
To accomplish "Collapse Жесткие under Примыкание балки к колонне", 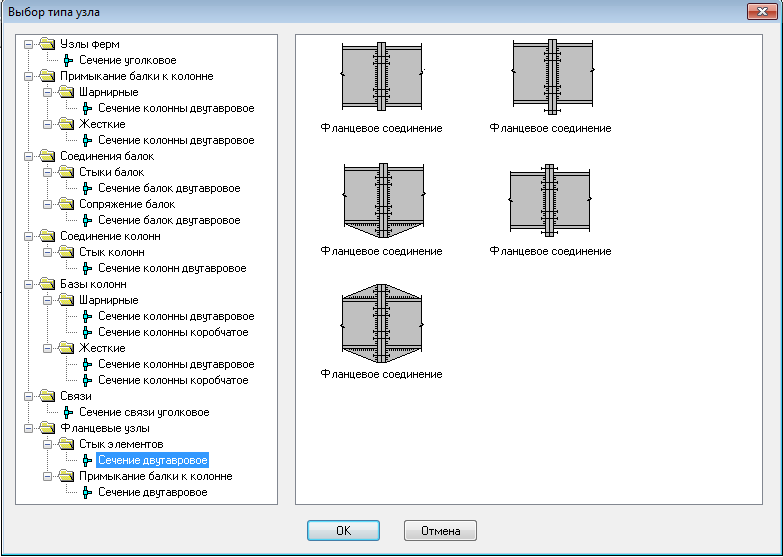I will pos(47,124).
